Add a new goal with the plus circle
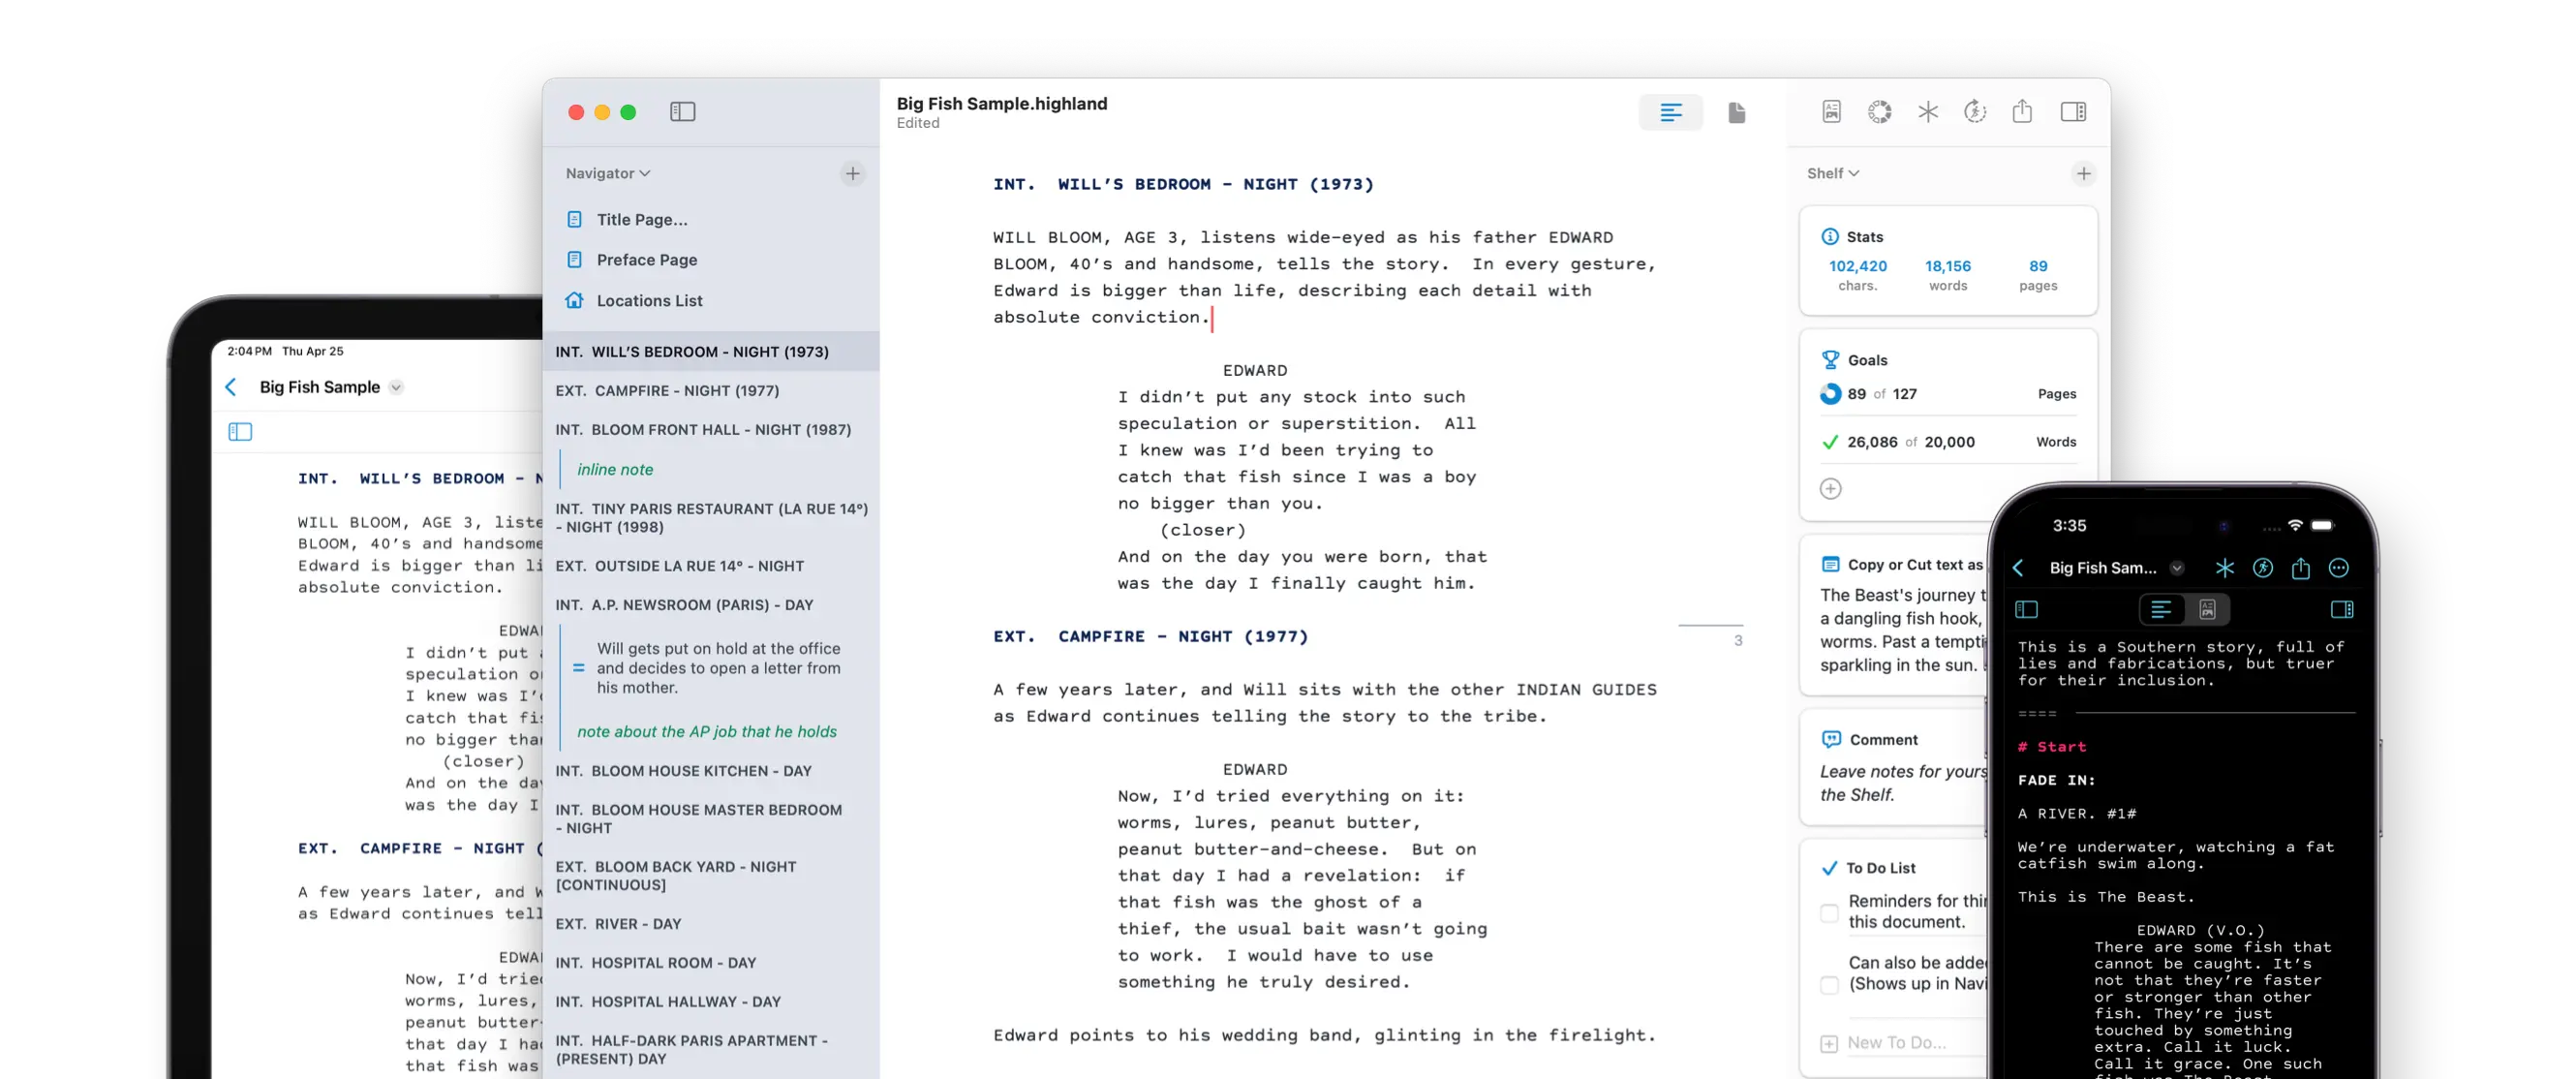Viewport: 2576px width, 1079px height. [1830, 489]
